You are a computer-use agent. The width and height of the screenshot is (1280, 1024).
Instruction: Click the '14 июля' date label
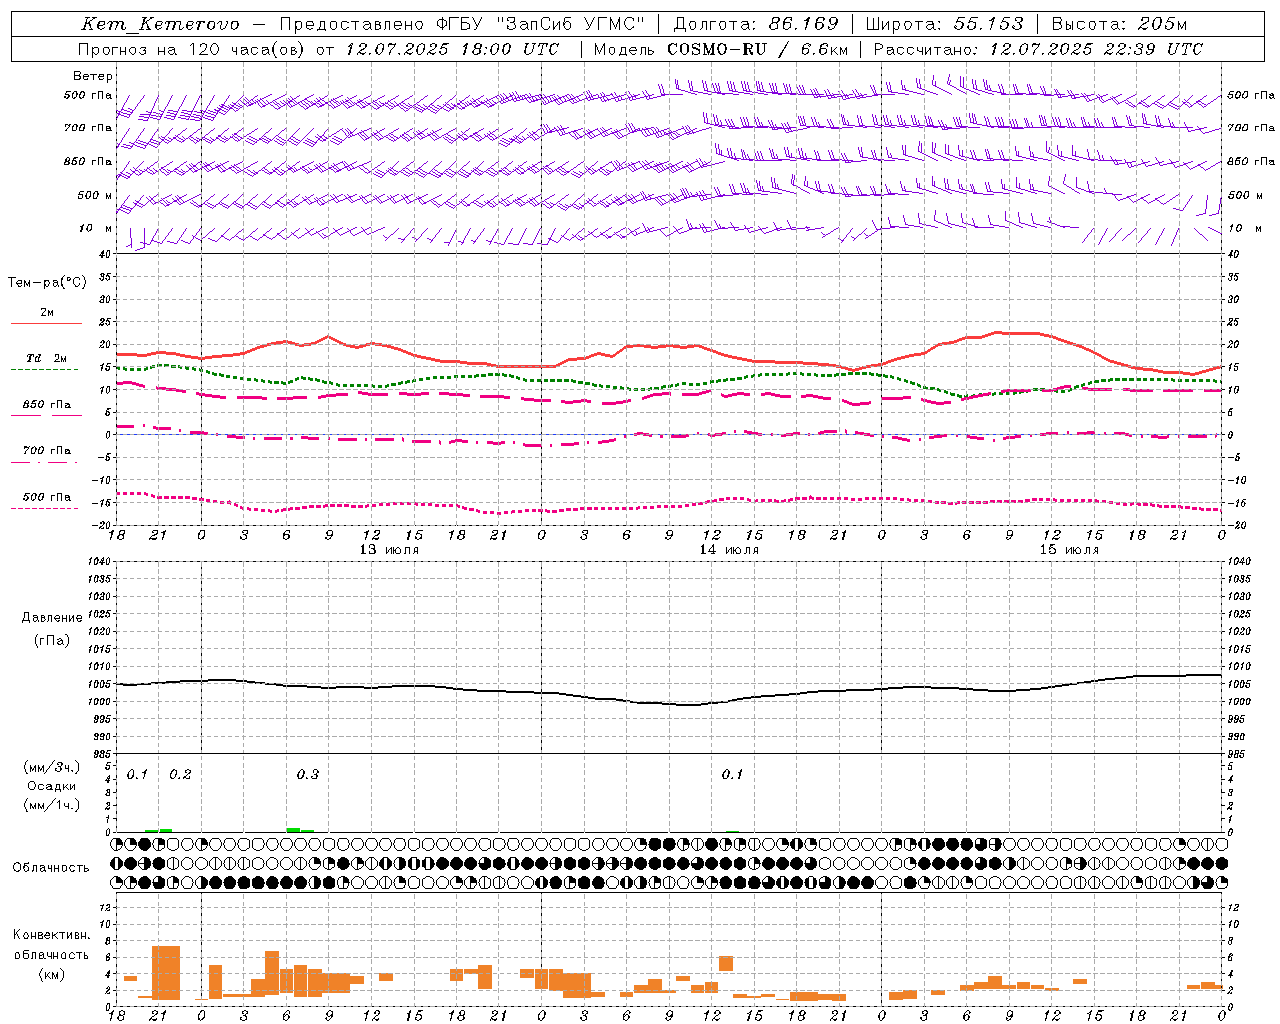(729, 550)
